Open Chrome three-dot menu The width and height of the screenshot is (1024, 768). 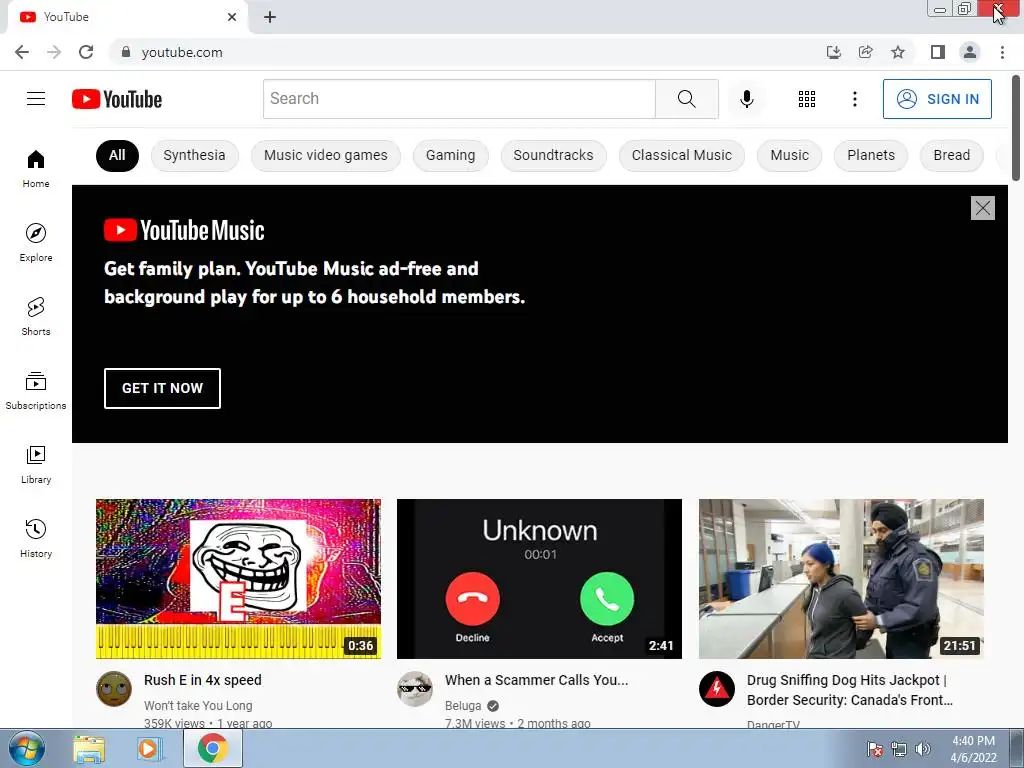tap(1002, 52)
